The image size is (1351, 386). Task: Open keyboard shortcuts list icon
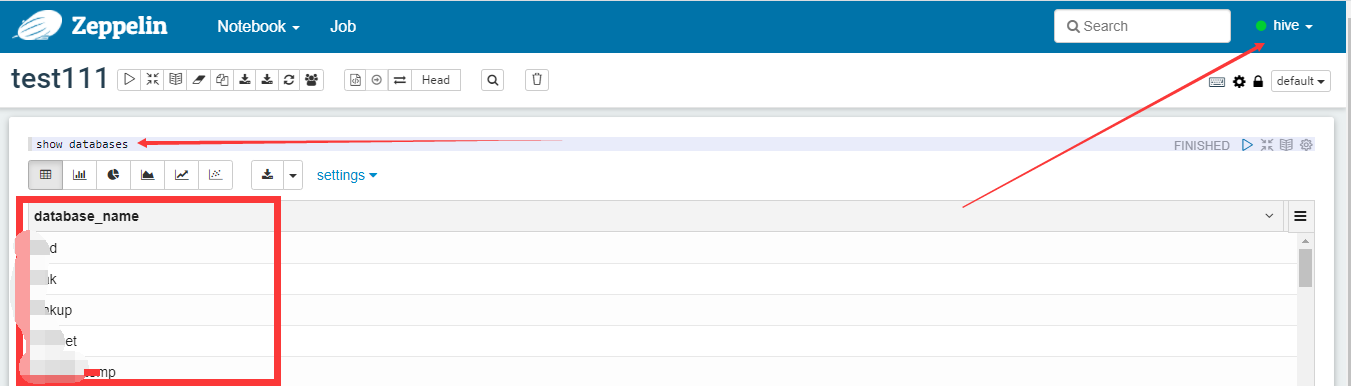coord(1217,81)
